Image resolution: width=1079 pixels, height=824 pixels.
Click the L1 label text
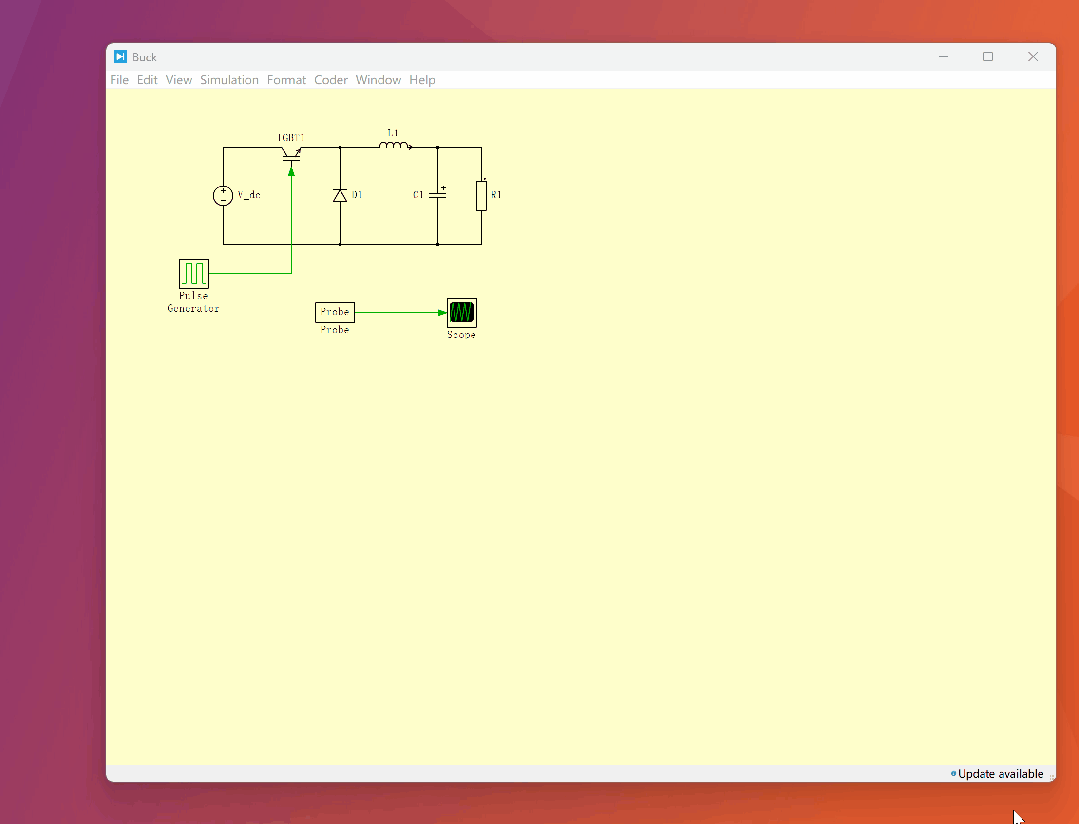click(x=393, y=132)
